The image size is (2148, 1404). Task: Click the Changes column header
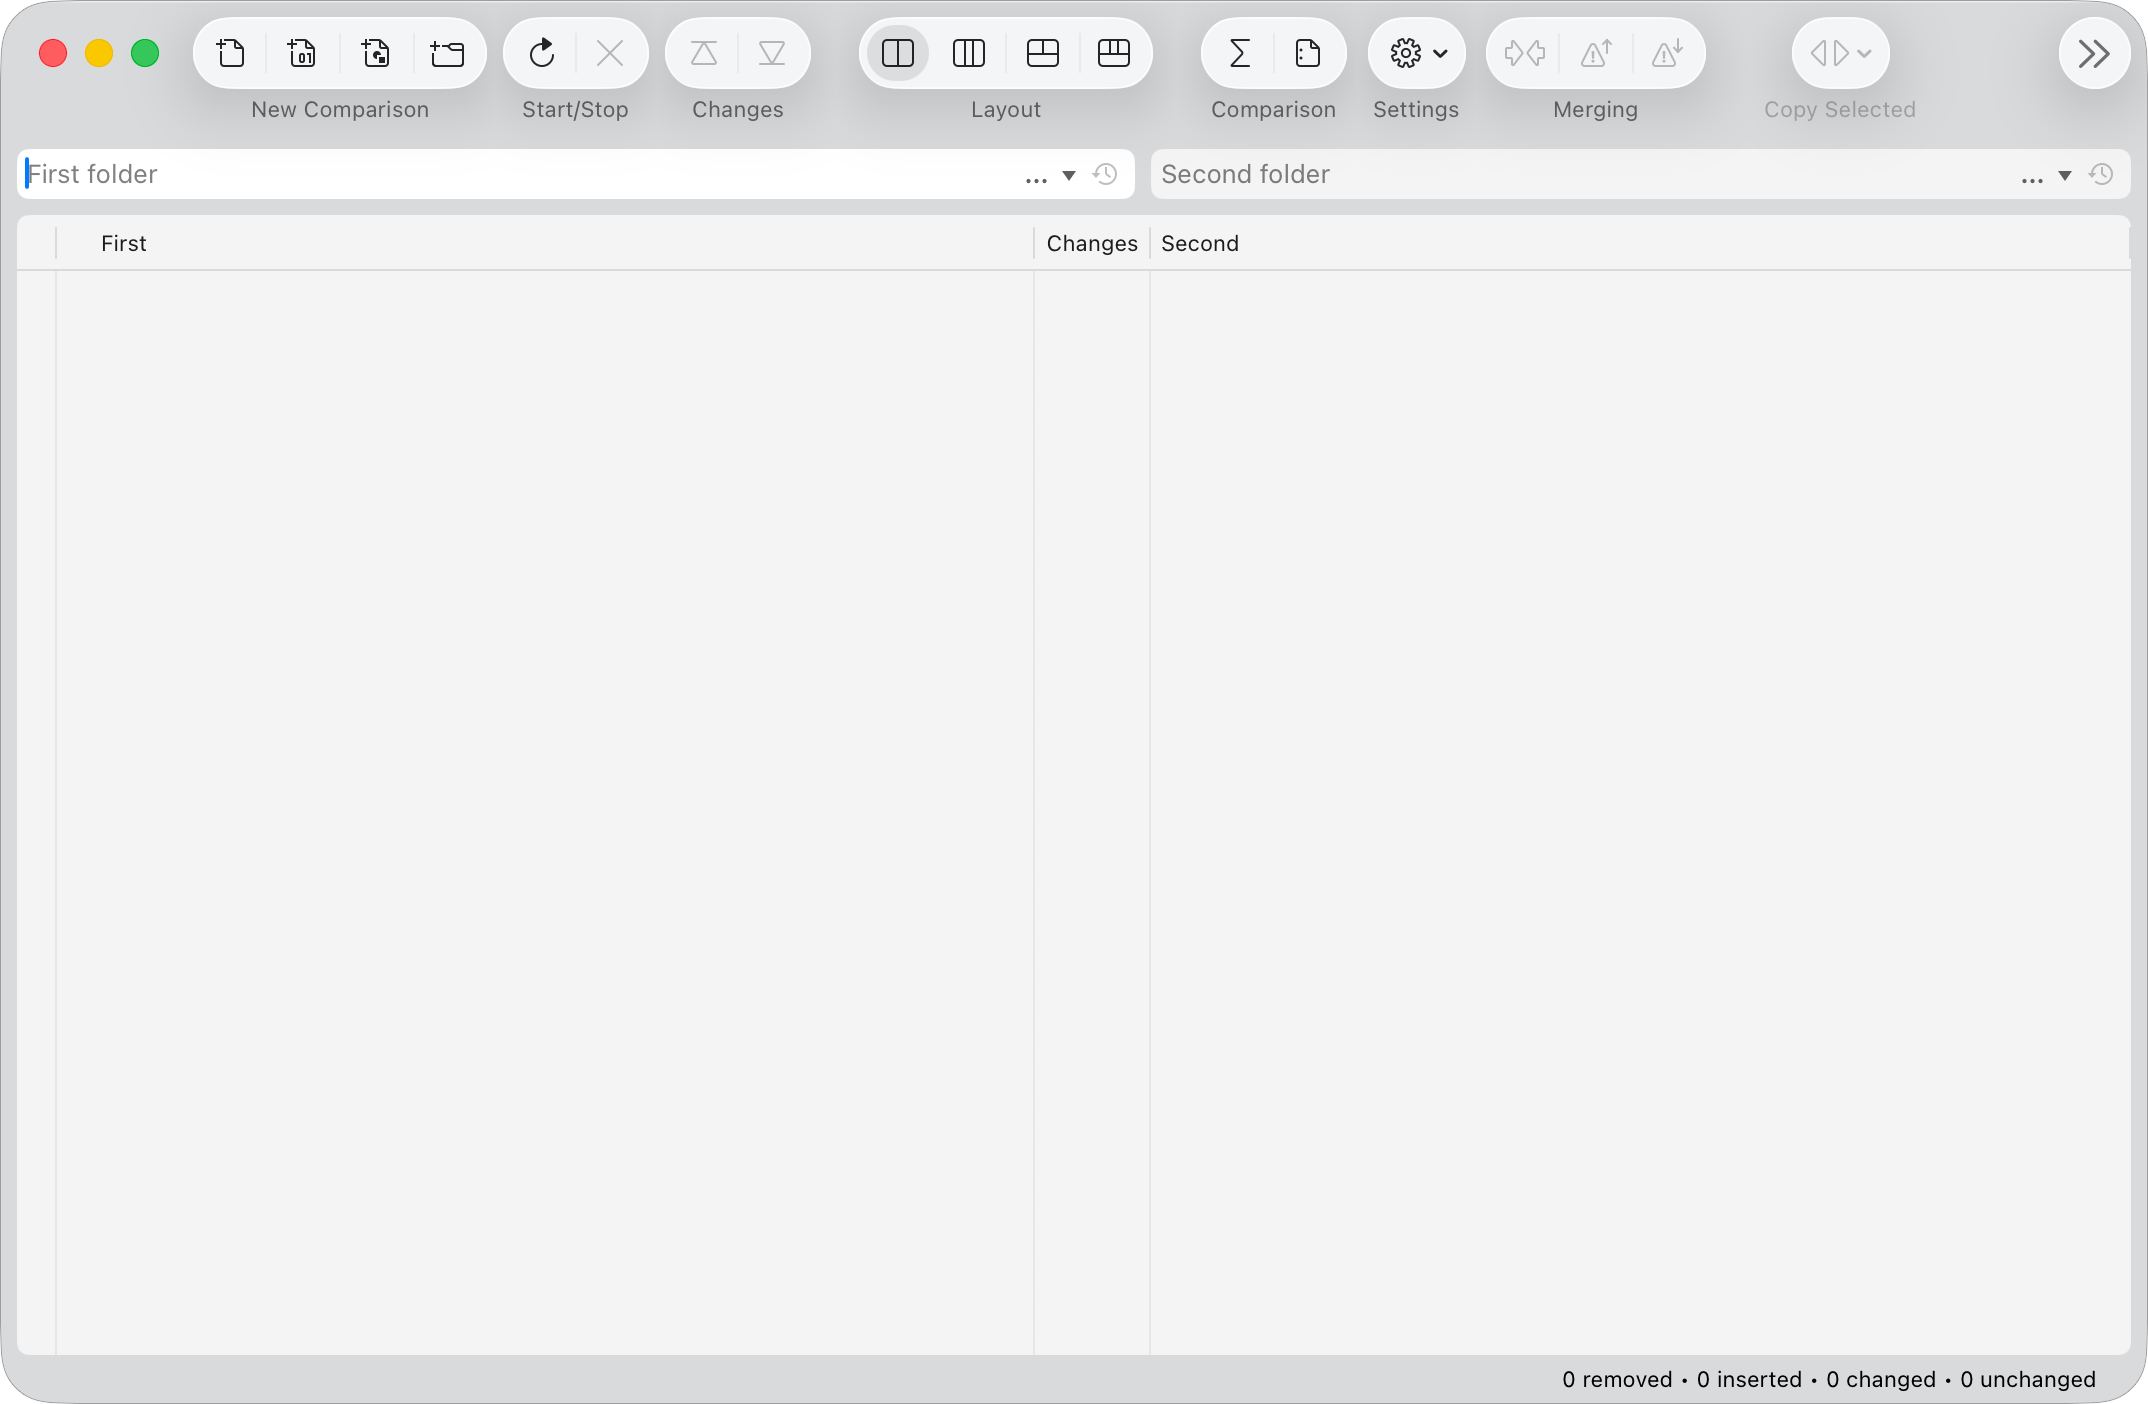[1092, 243]
